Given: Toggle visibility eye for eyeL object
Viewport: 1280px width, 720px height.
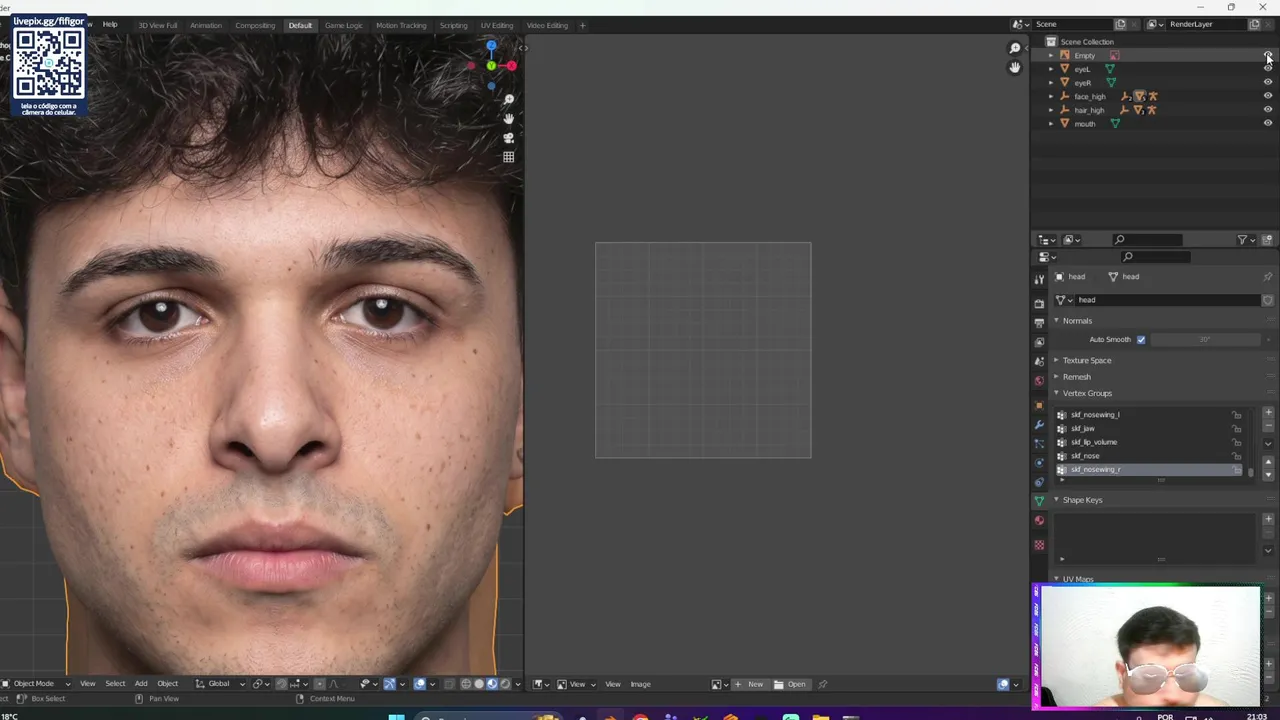Looking at the screenshot, I should pyautogui.click(x=1268, y=69).
